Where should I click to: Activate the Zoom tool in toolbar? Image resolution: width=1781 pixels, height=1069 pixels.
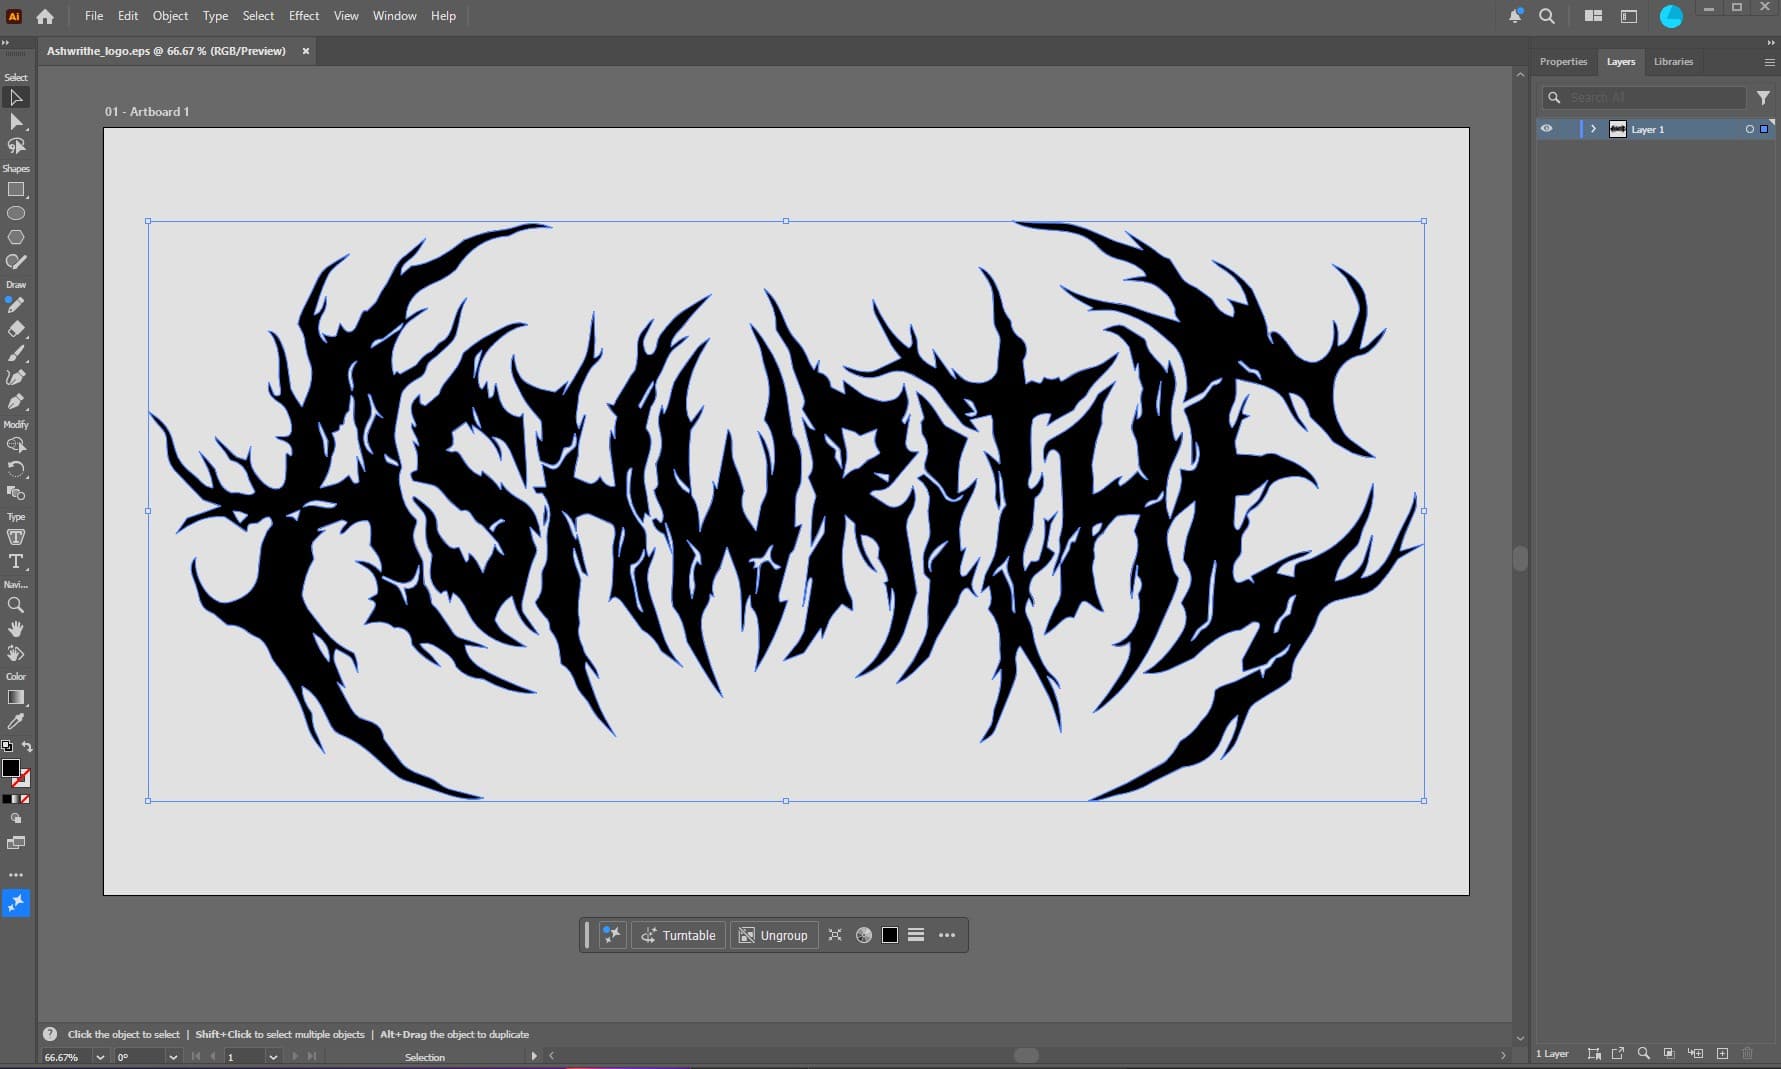pyautogui.click(x=16, y=605)
